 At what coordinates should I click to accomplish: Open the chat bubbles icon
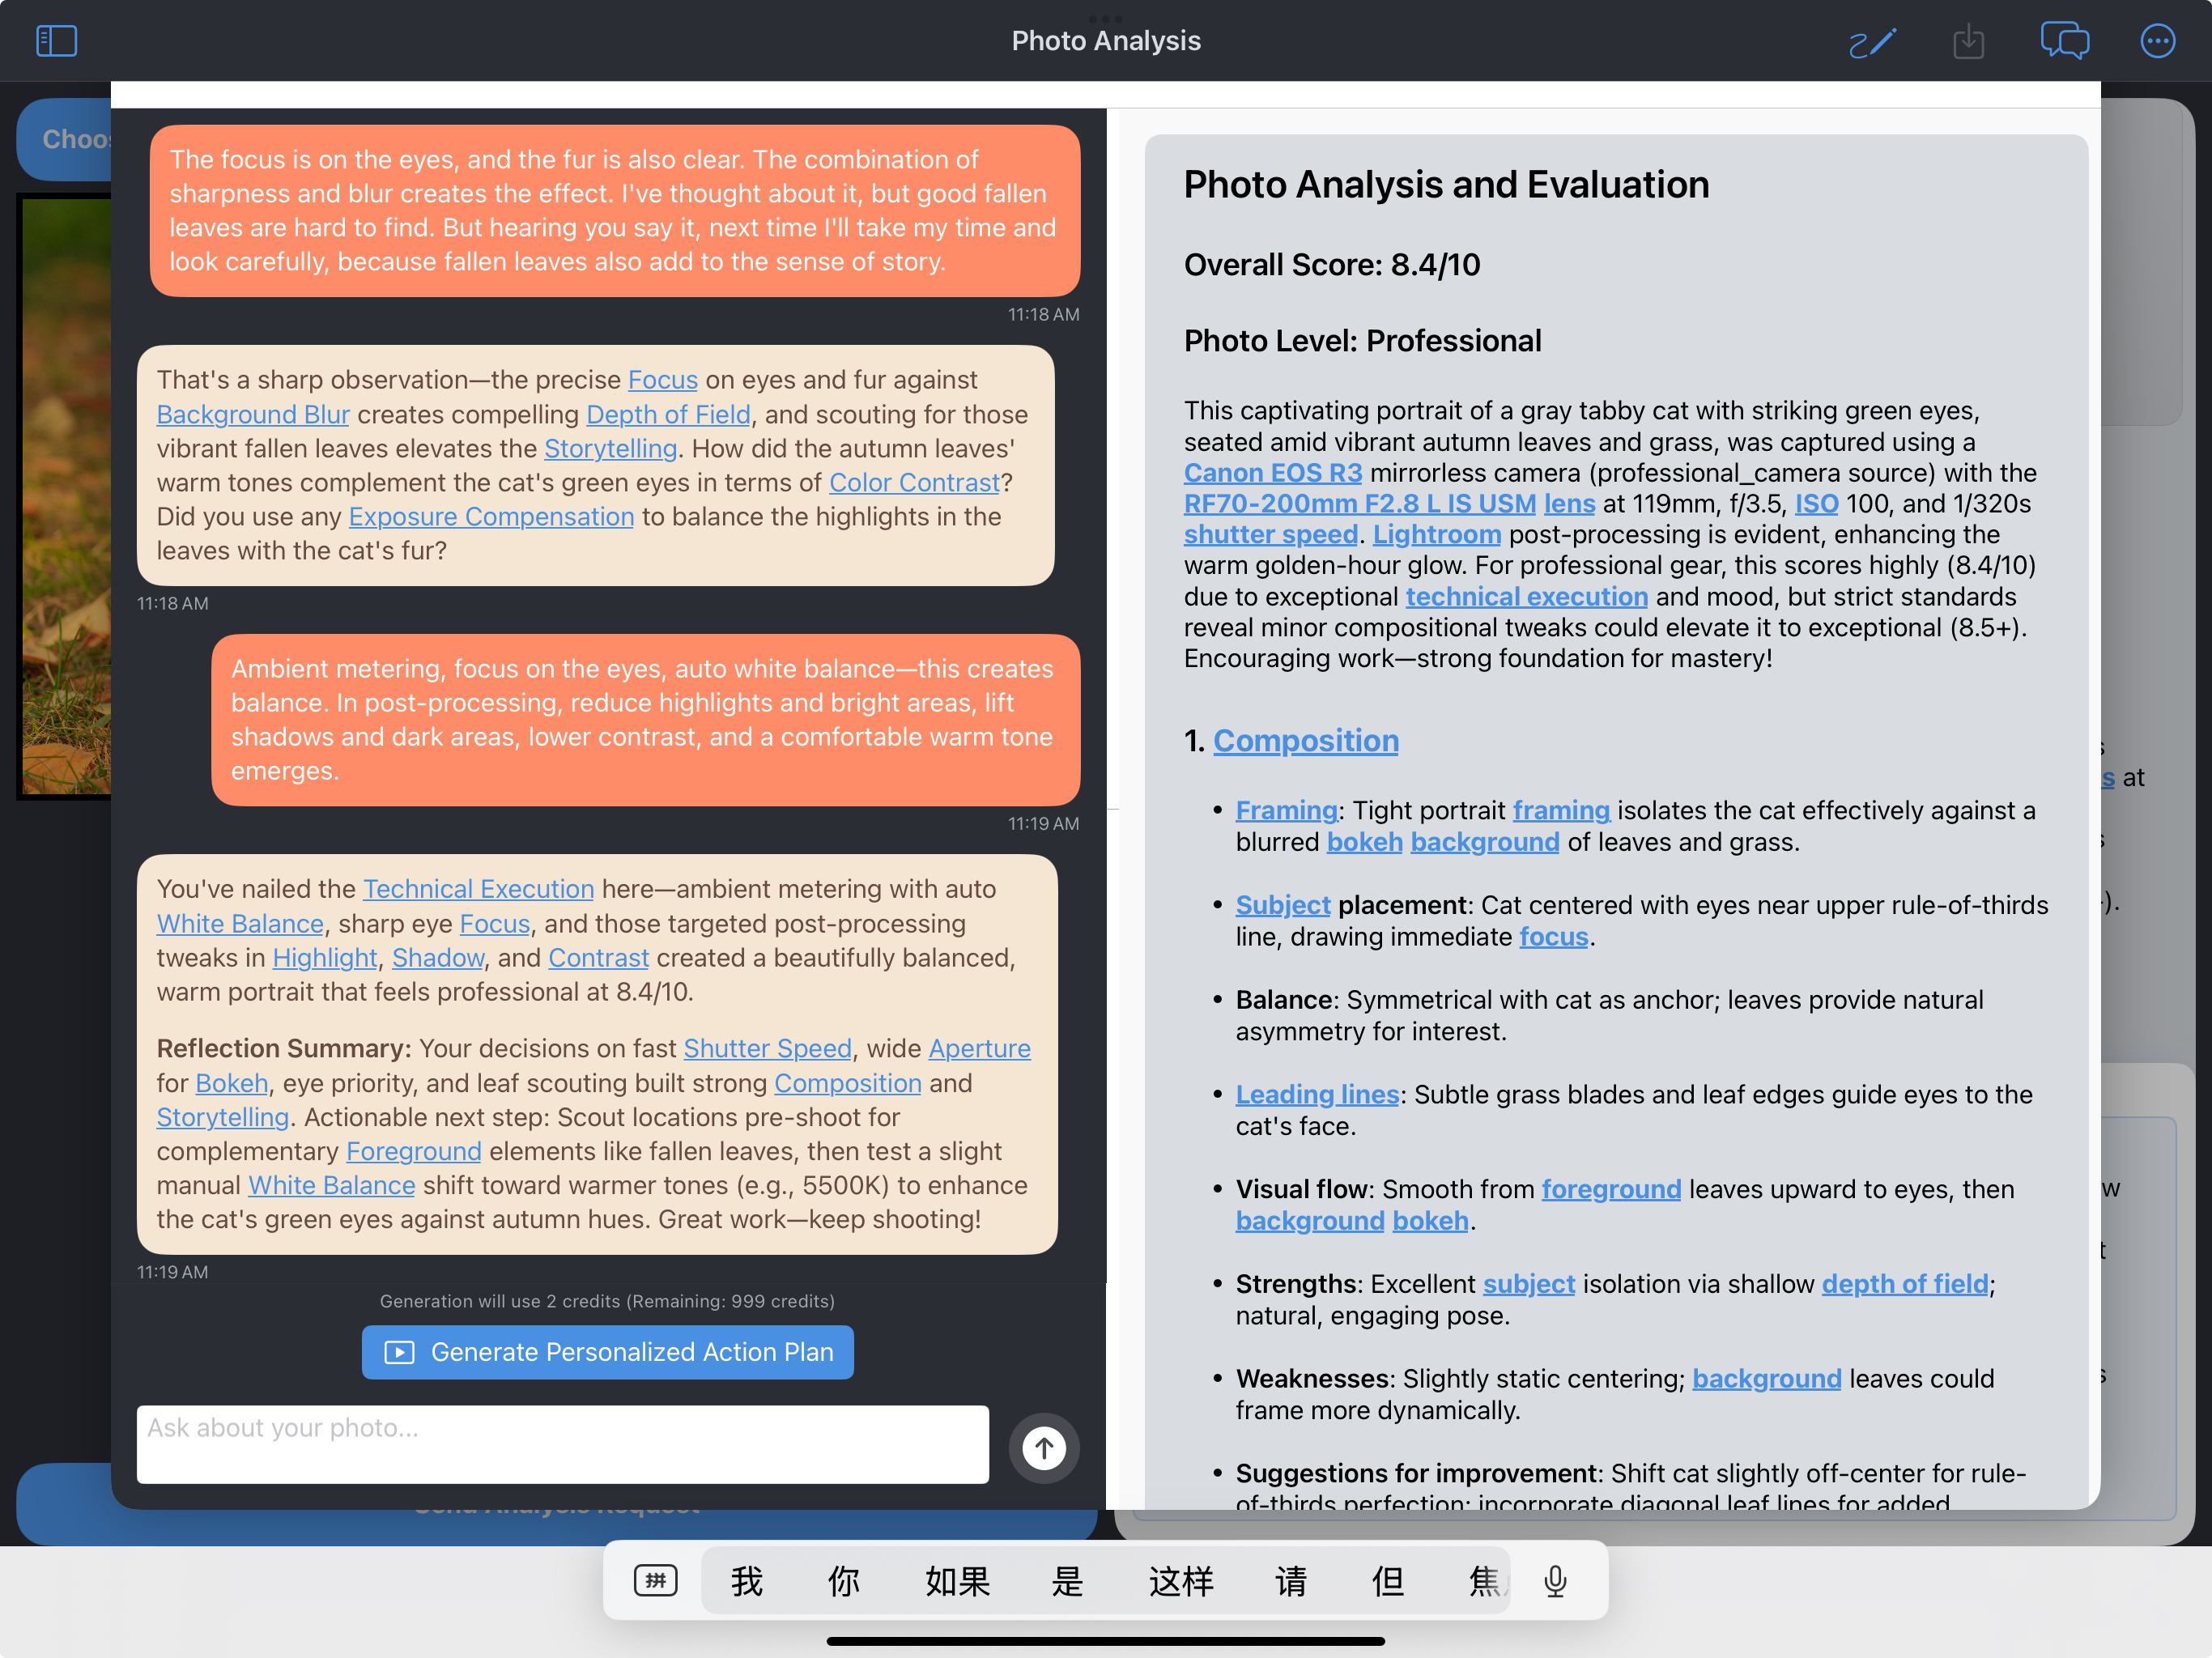2064,41
